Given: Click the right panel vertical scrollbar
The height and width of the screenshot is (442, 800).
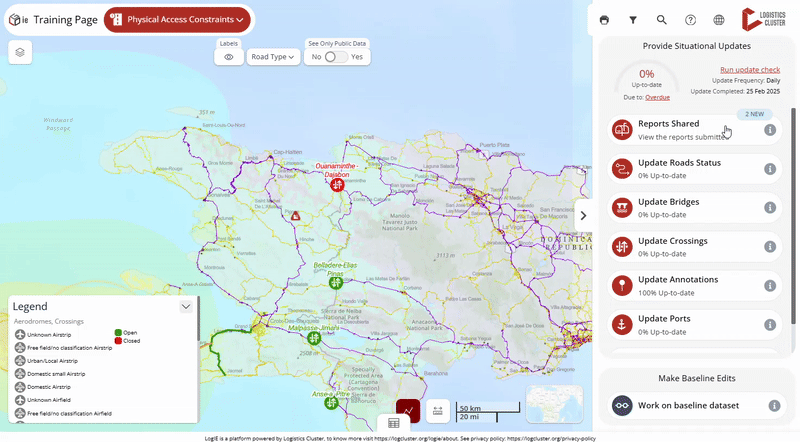Looking at the screenshot, I should pyautogui.click(x=793, y=215).
